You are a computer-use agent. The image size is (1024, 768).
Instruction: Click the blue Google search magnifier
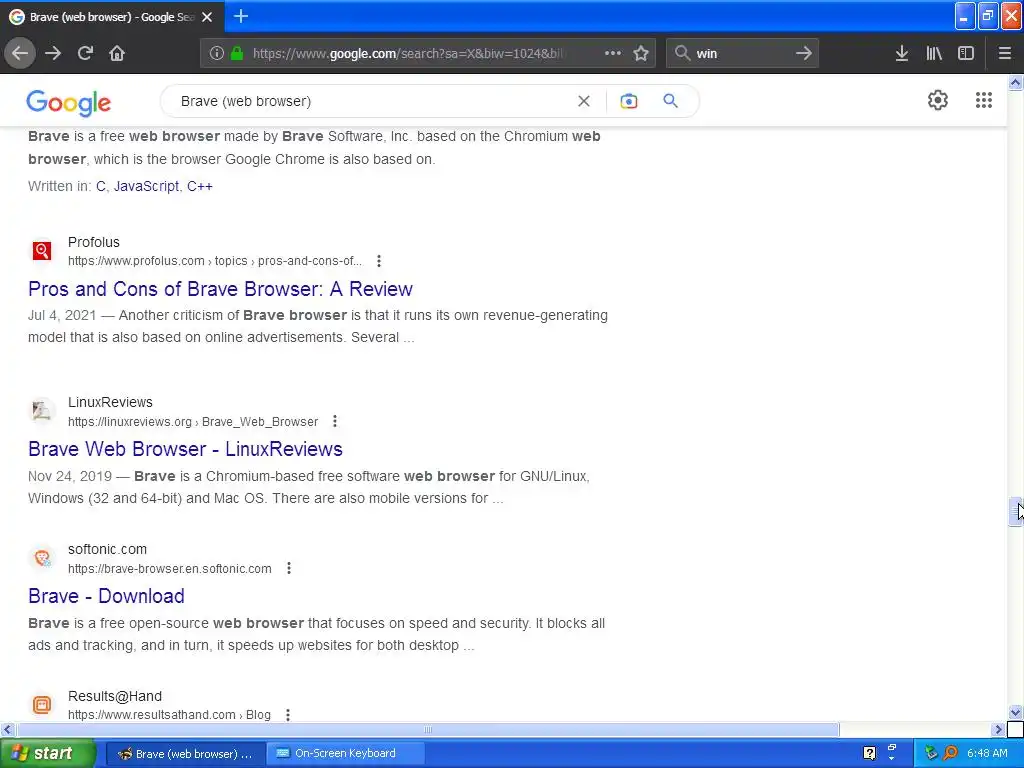(670, 101)
